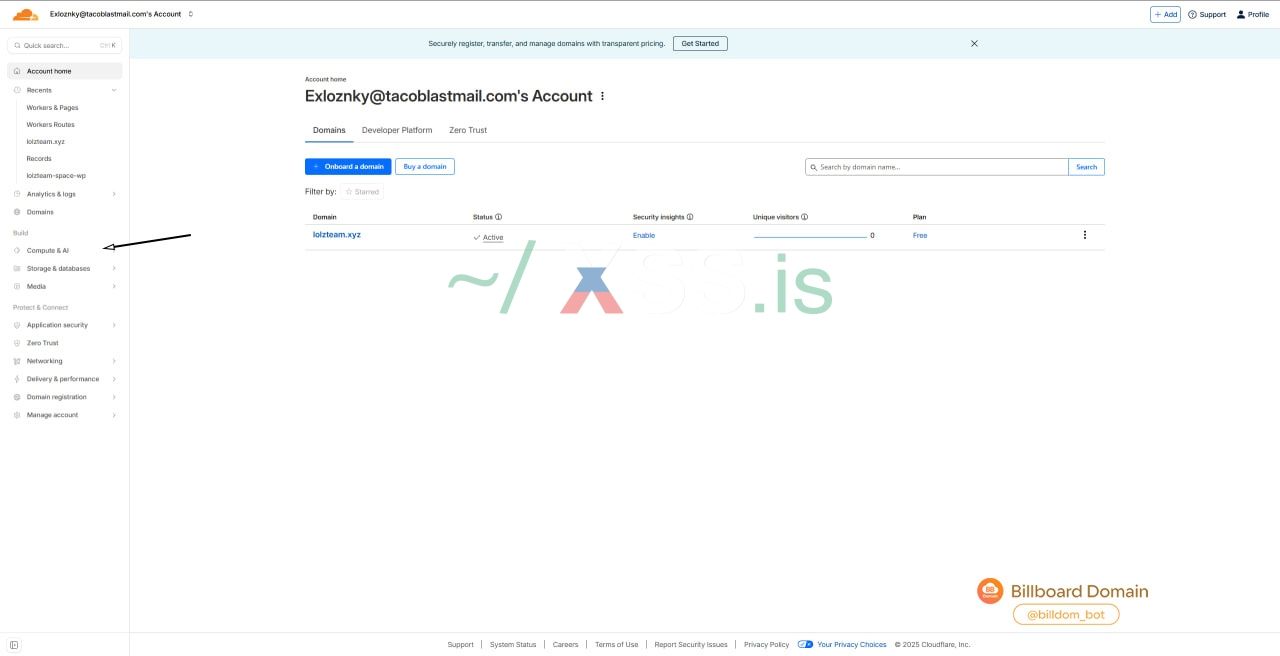Viewport: 1280px width, 656px height.
Task: Click Enable under Security insights
Action: tap(644, 236)
